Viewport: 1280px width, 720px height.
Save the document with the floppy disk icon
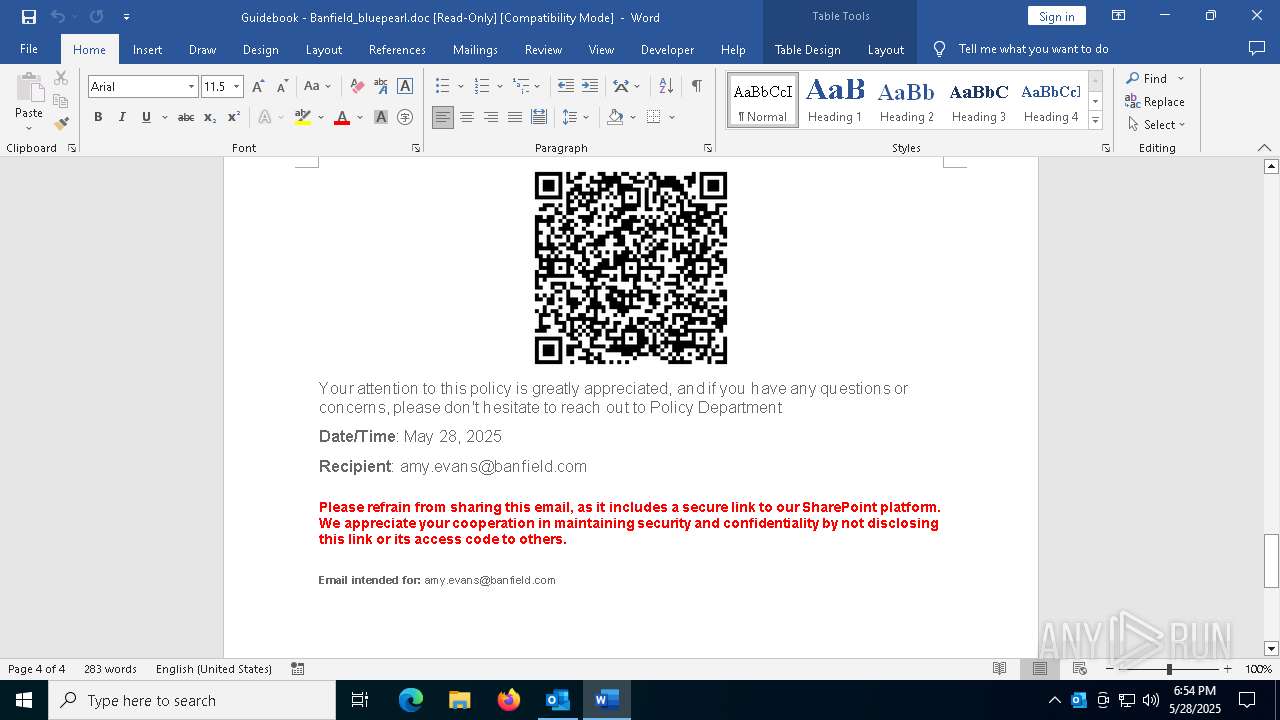click(x=28, y=17)
